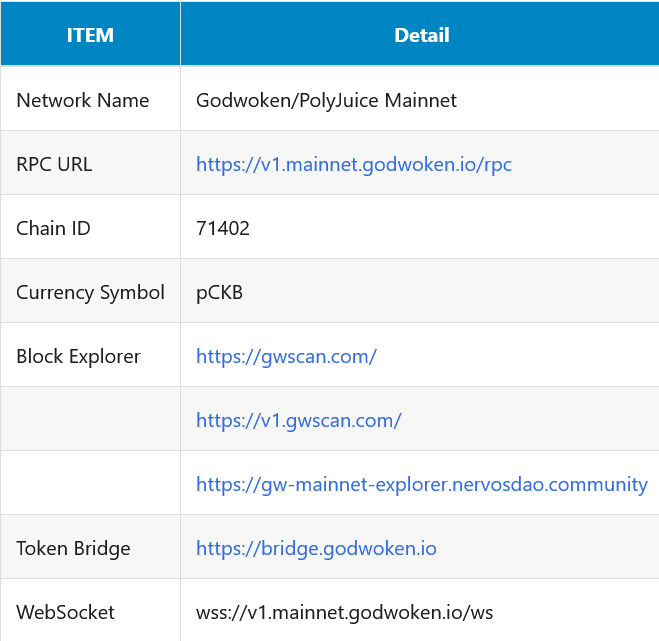
Task: Open the https://gwscan.com/ explorer link
Action: 286,356
